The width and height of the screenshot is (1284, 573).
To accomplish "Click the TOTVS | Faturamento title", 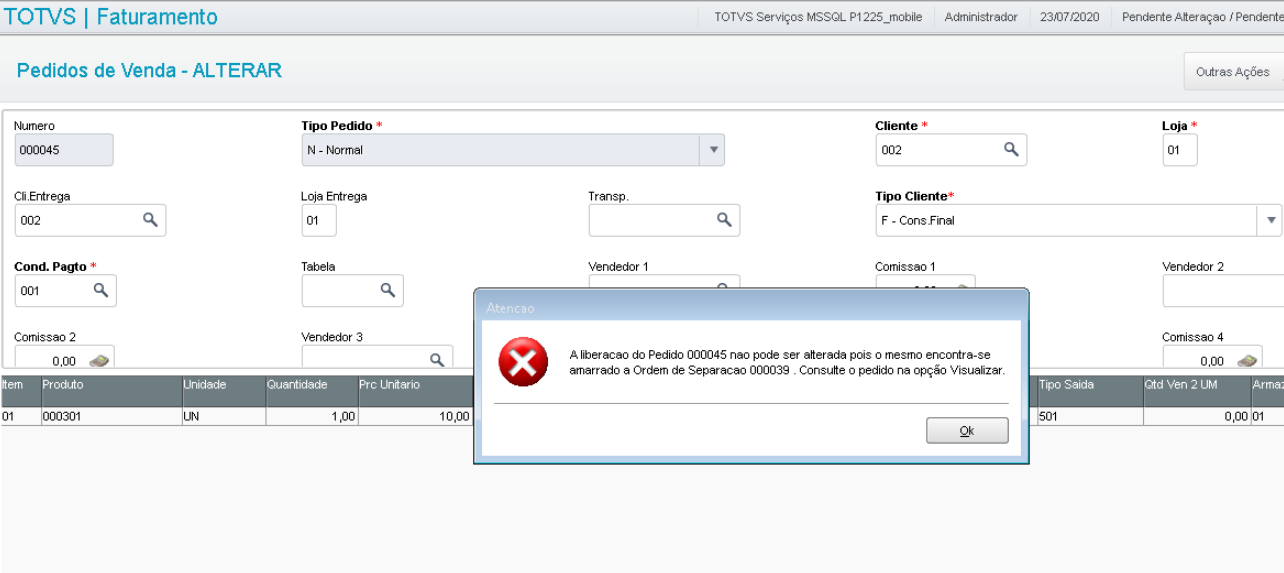I will 111,17.
